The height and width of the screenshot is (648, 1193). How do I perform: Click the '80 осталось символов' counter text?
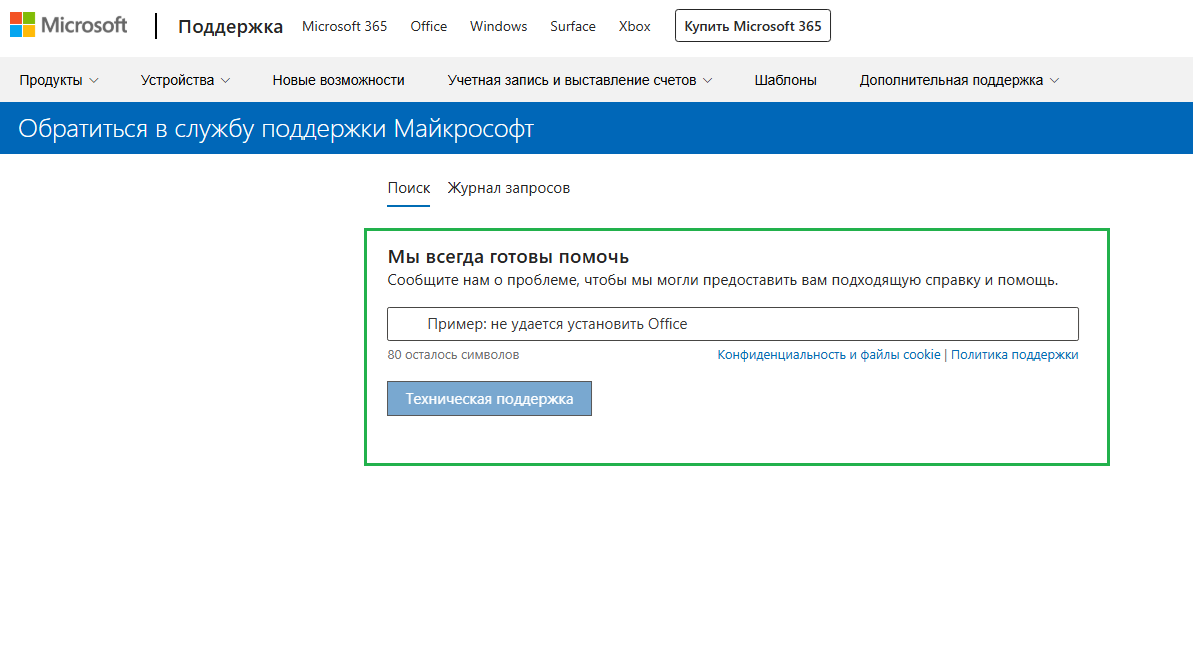tap(453, 354)
